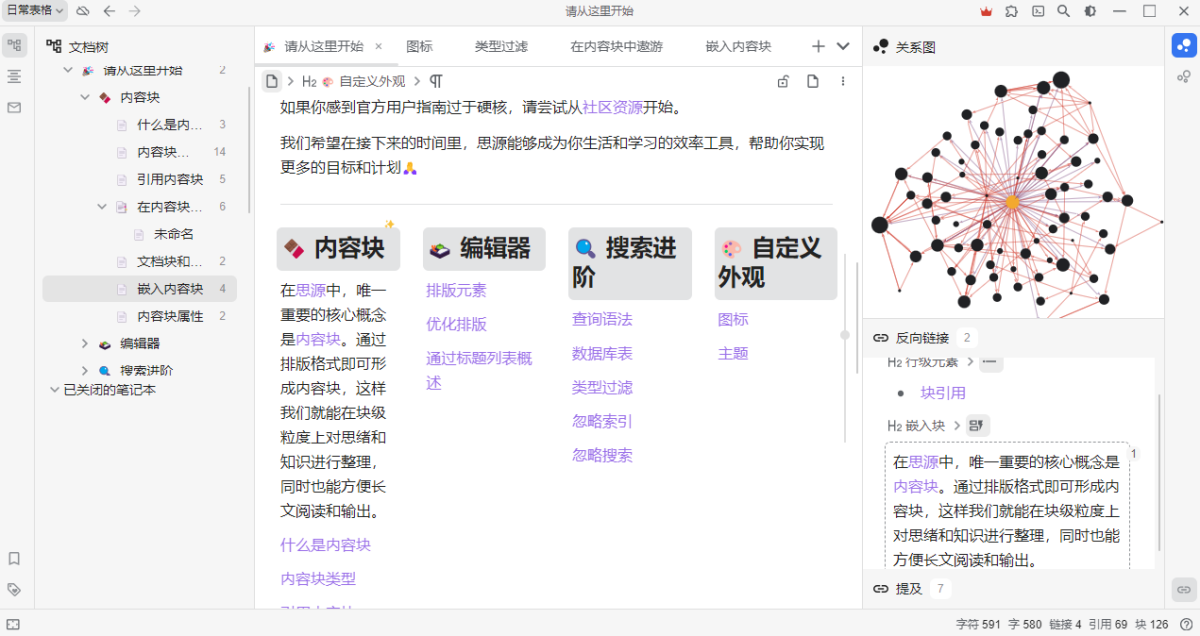Open the outline panel in left dock
1200x636 pixels.
point(14,76)
